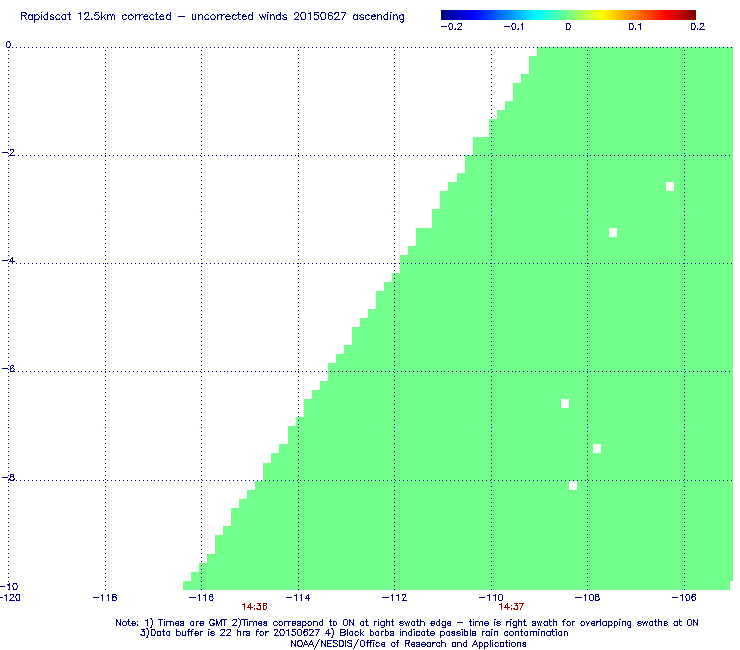Click the longitude axis label -108
The height and width of the screenshot is (650, 740).
(587, 598)
